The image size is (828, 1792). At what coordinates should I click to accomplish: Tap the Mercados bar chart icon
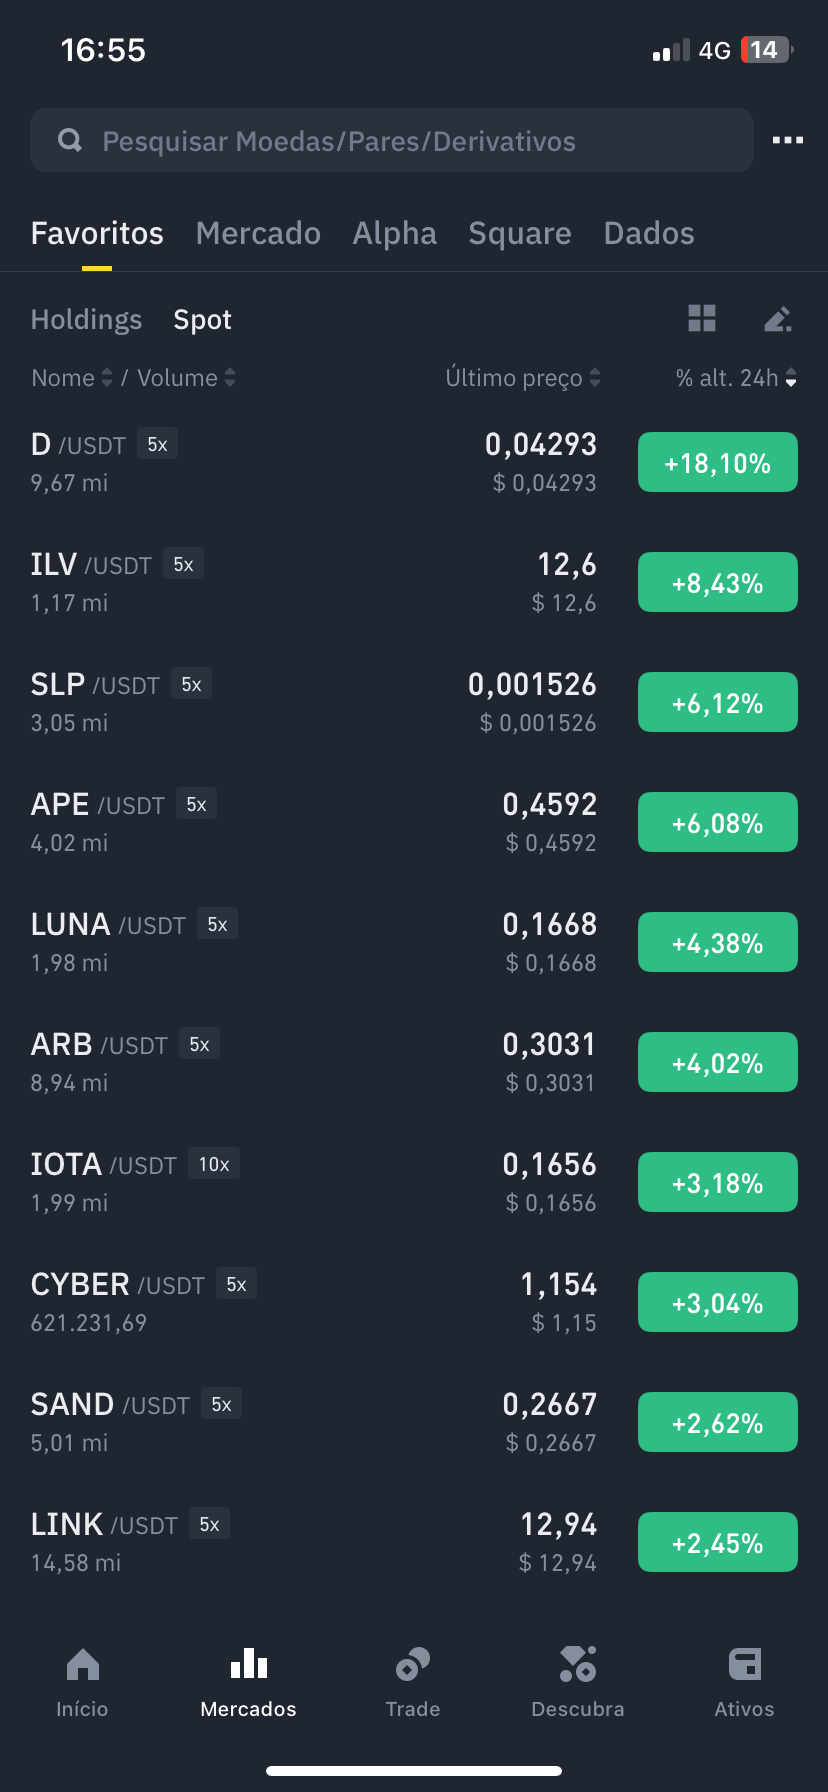pyautogui.click(x=248, y=1665)
